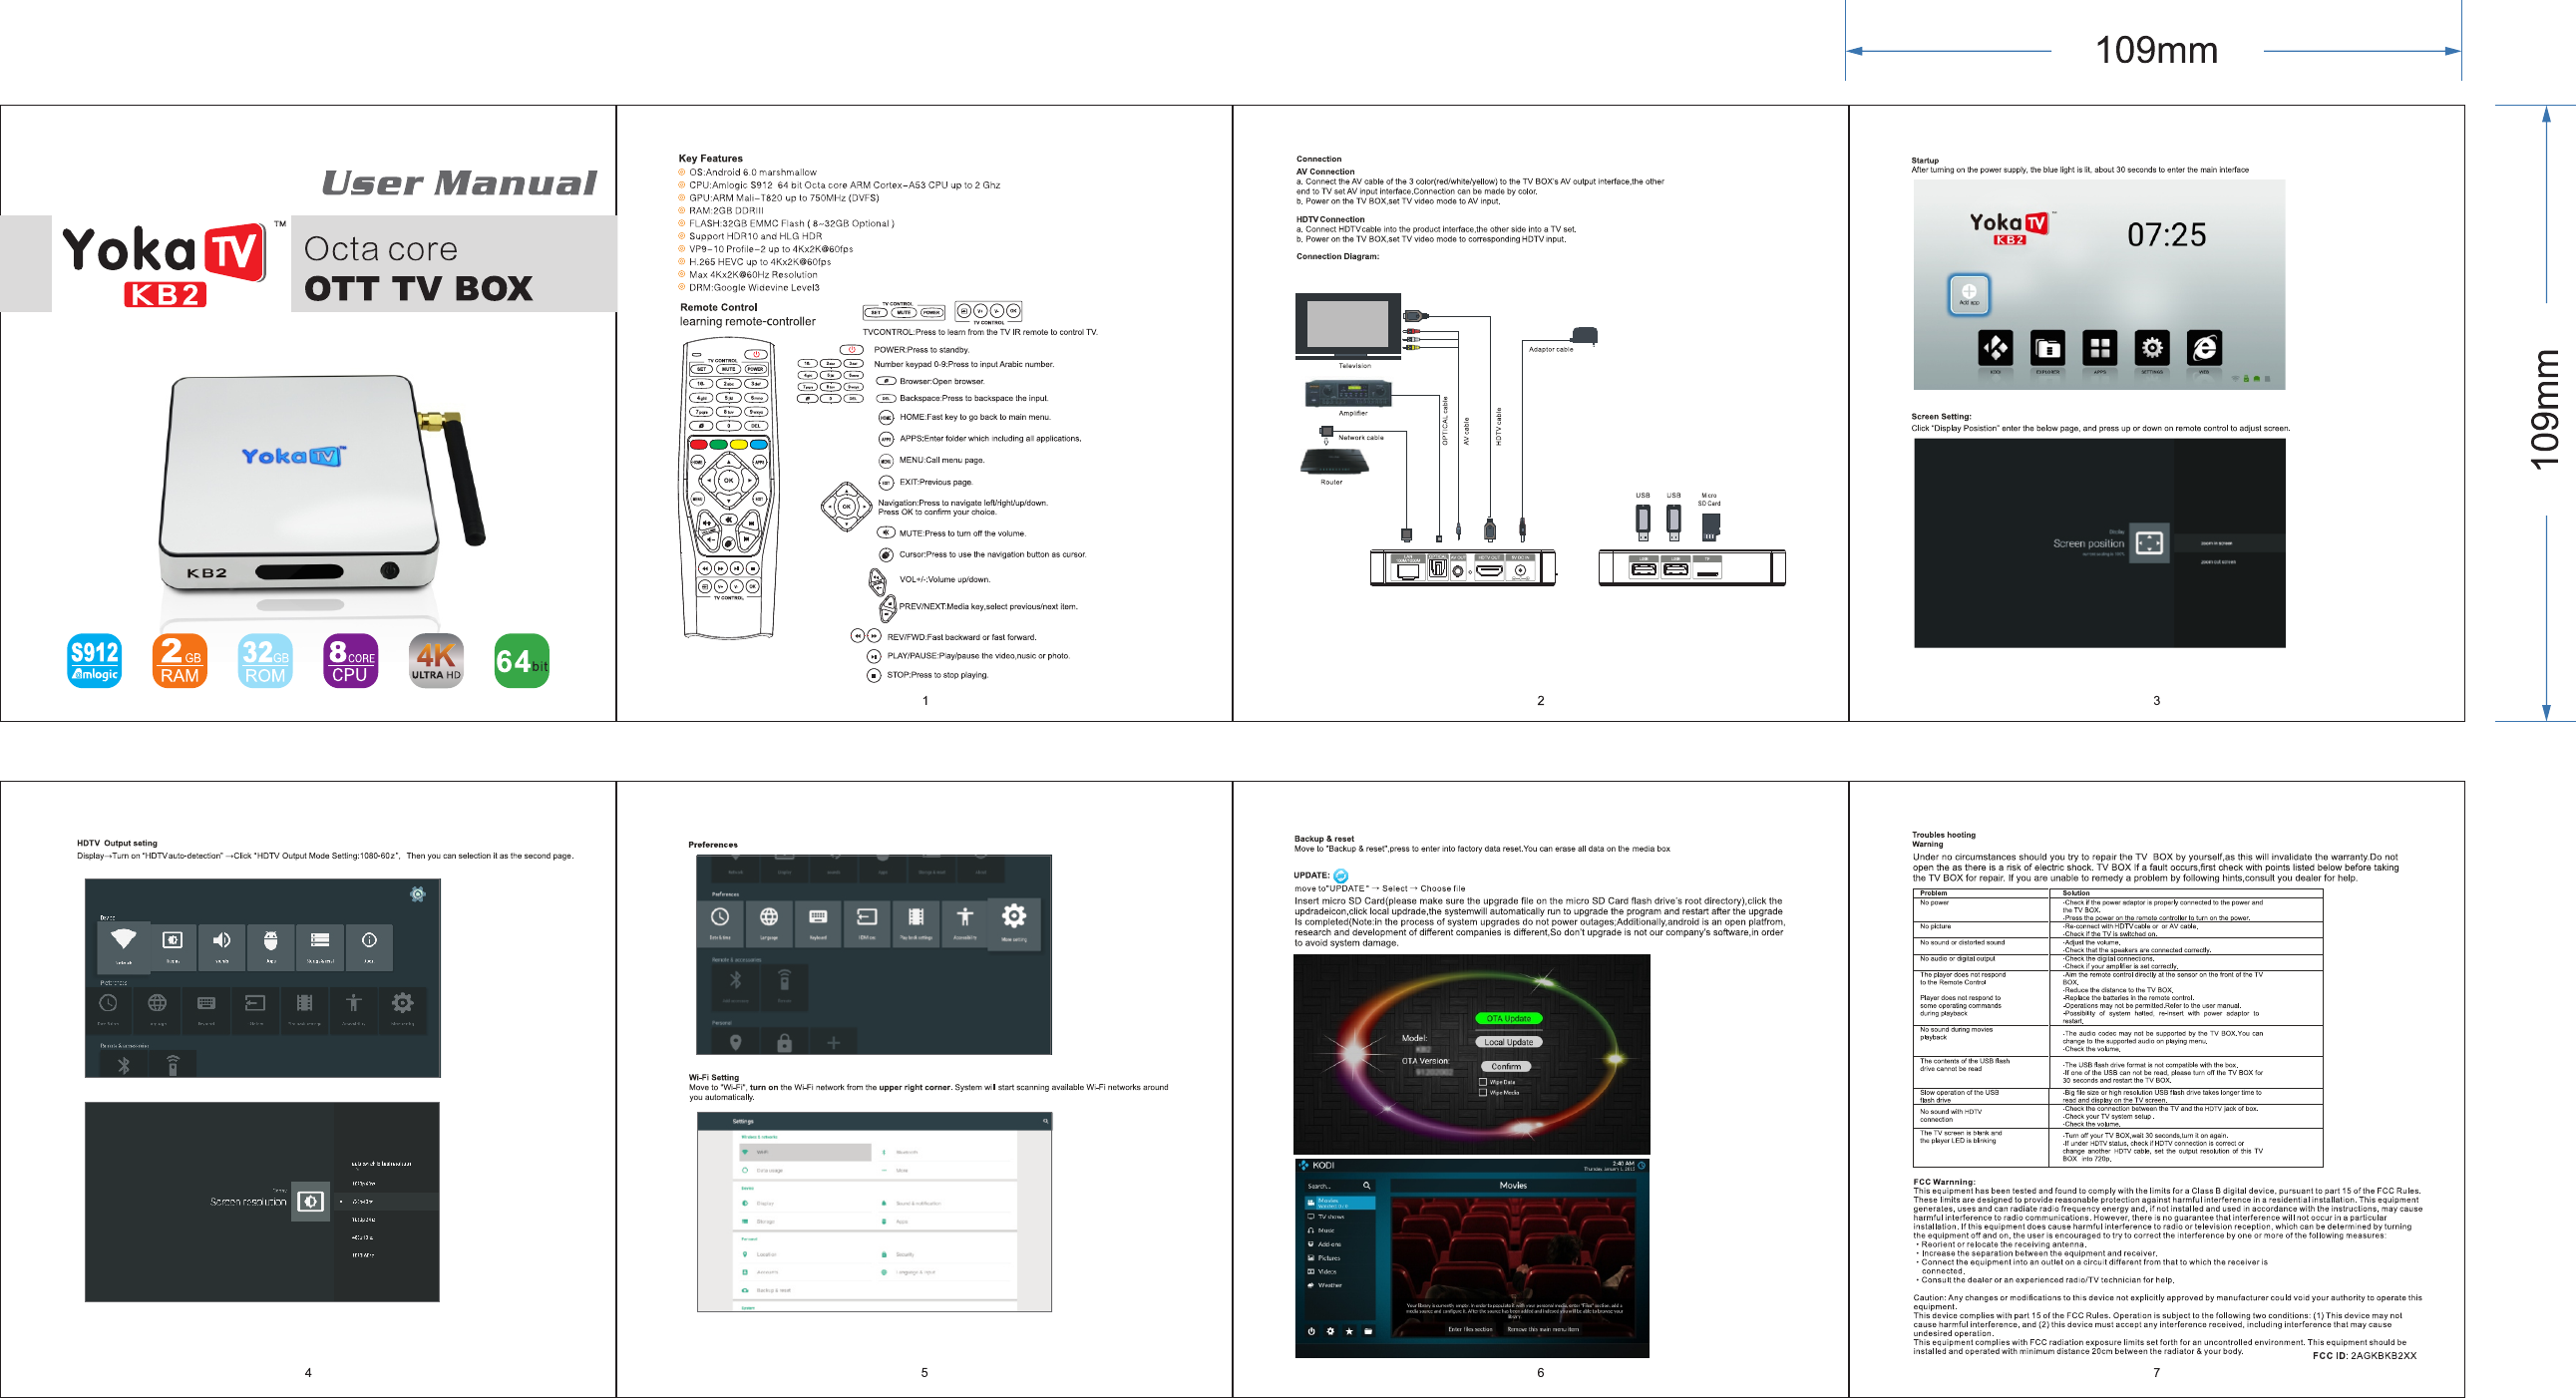Viewport: 2576px width, 1398px height.
Task: Click the Confirm button in update screen
Action: 1505,1066
